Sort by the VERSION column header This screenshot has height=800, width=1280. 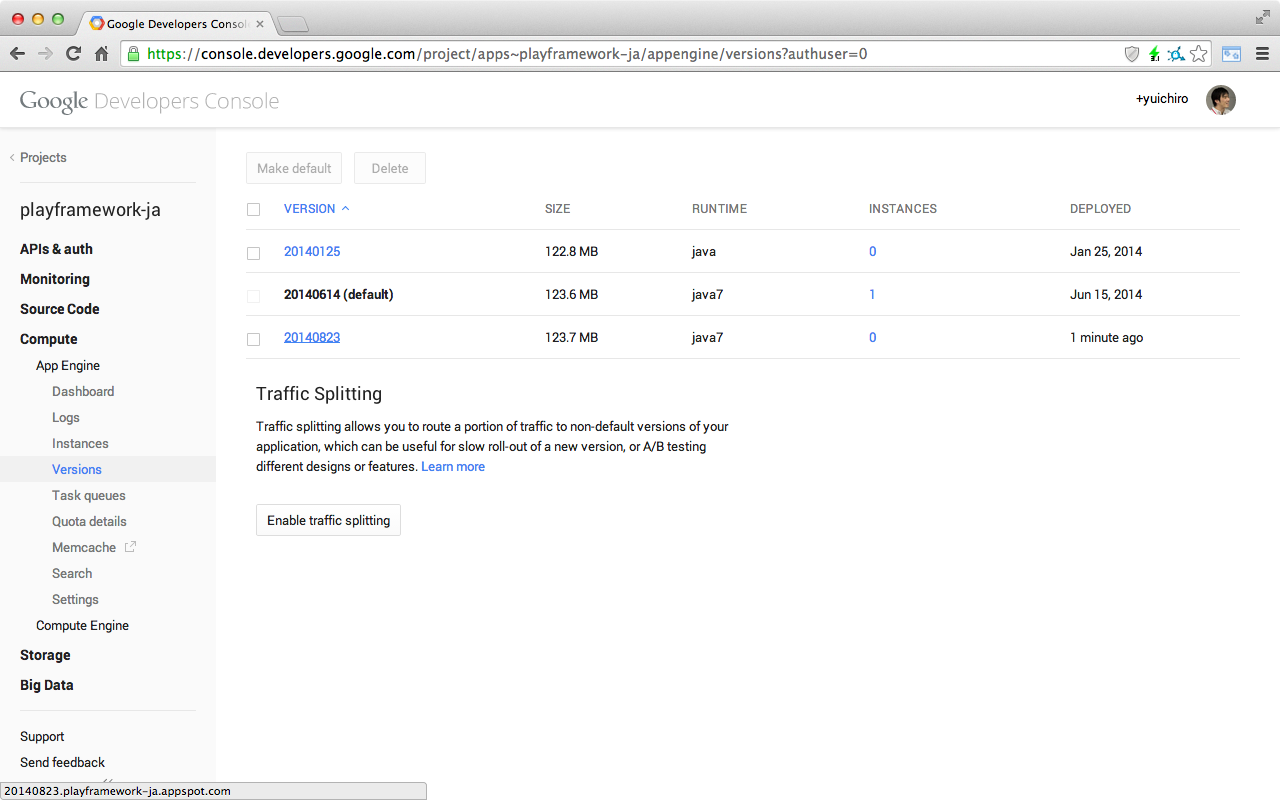pyautogui.click(x=316, y=209)
